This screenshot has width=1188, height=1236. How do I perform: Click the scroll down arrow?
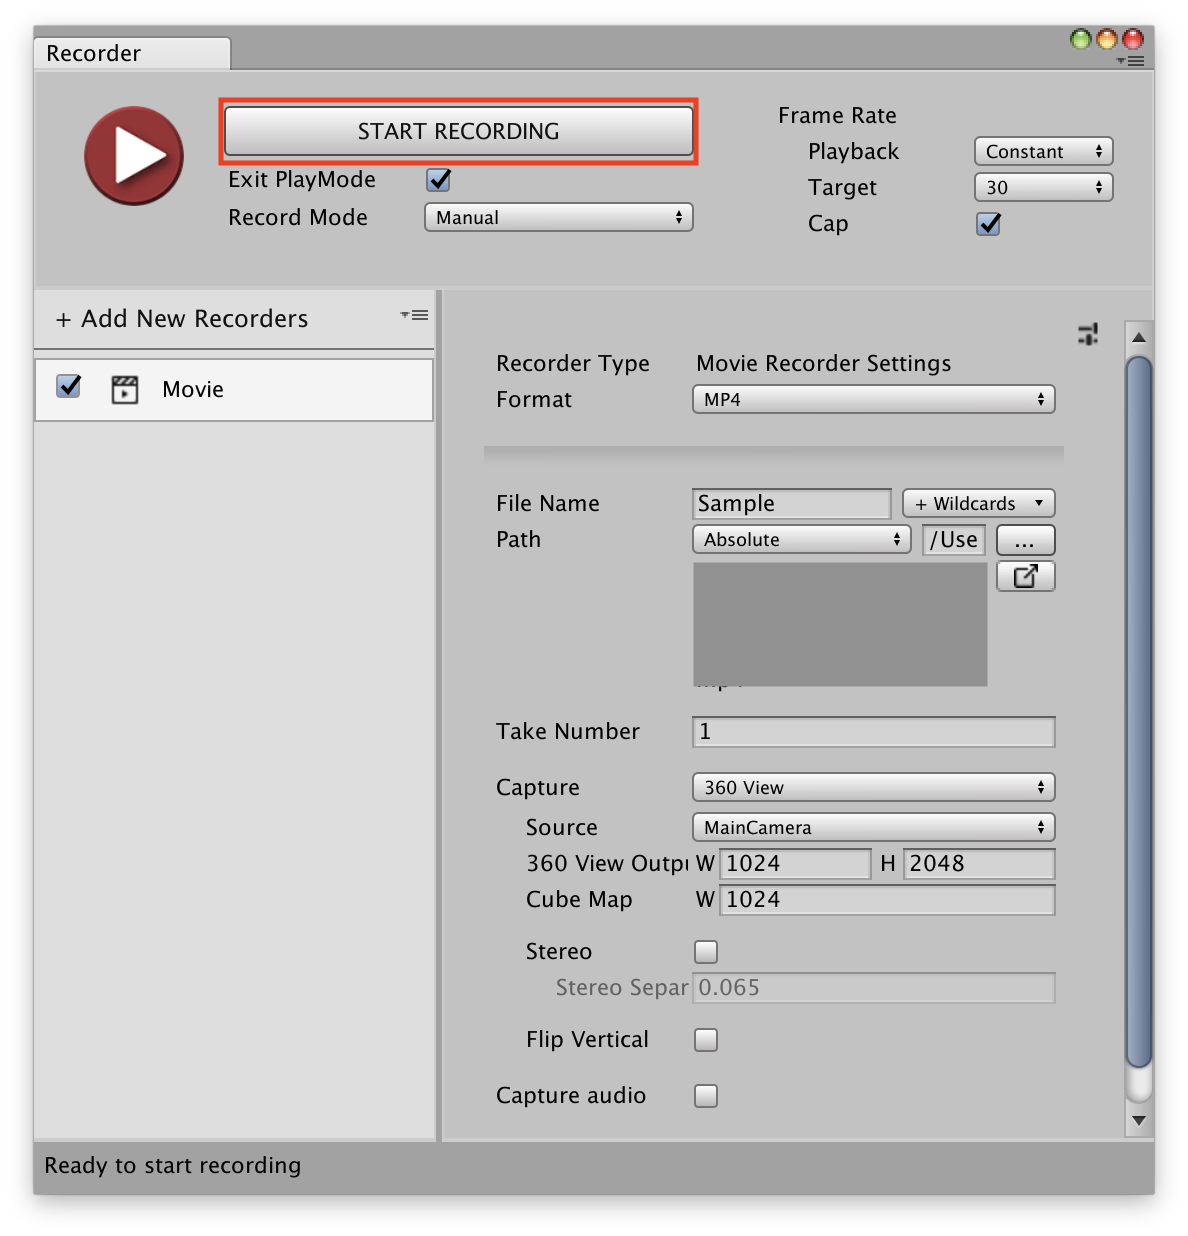tap(1138, 1121)
